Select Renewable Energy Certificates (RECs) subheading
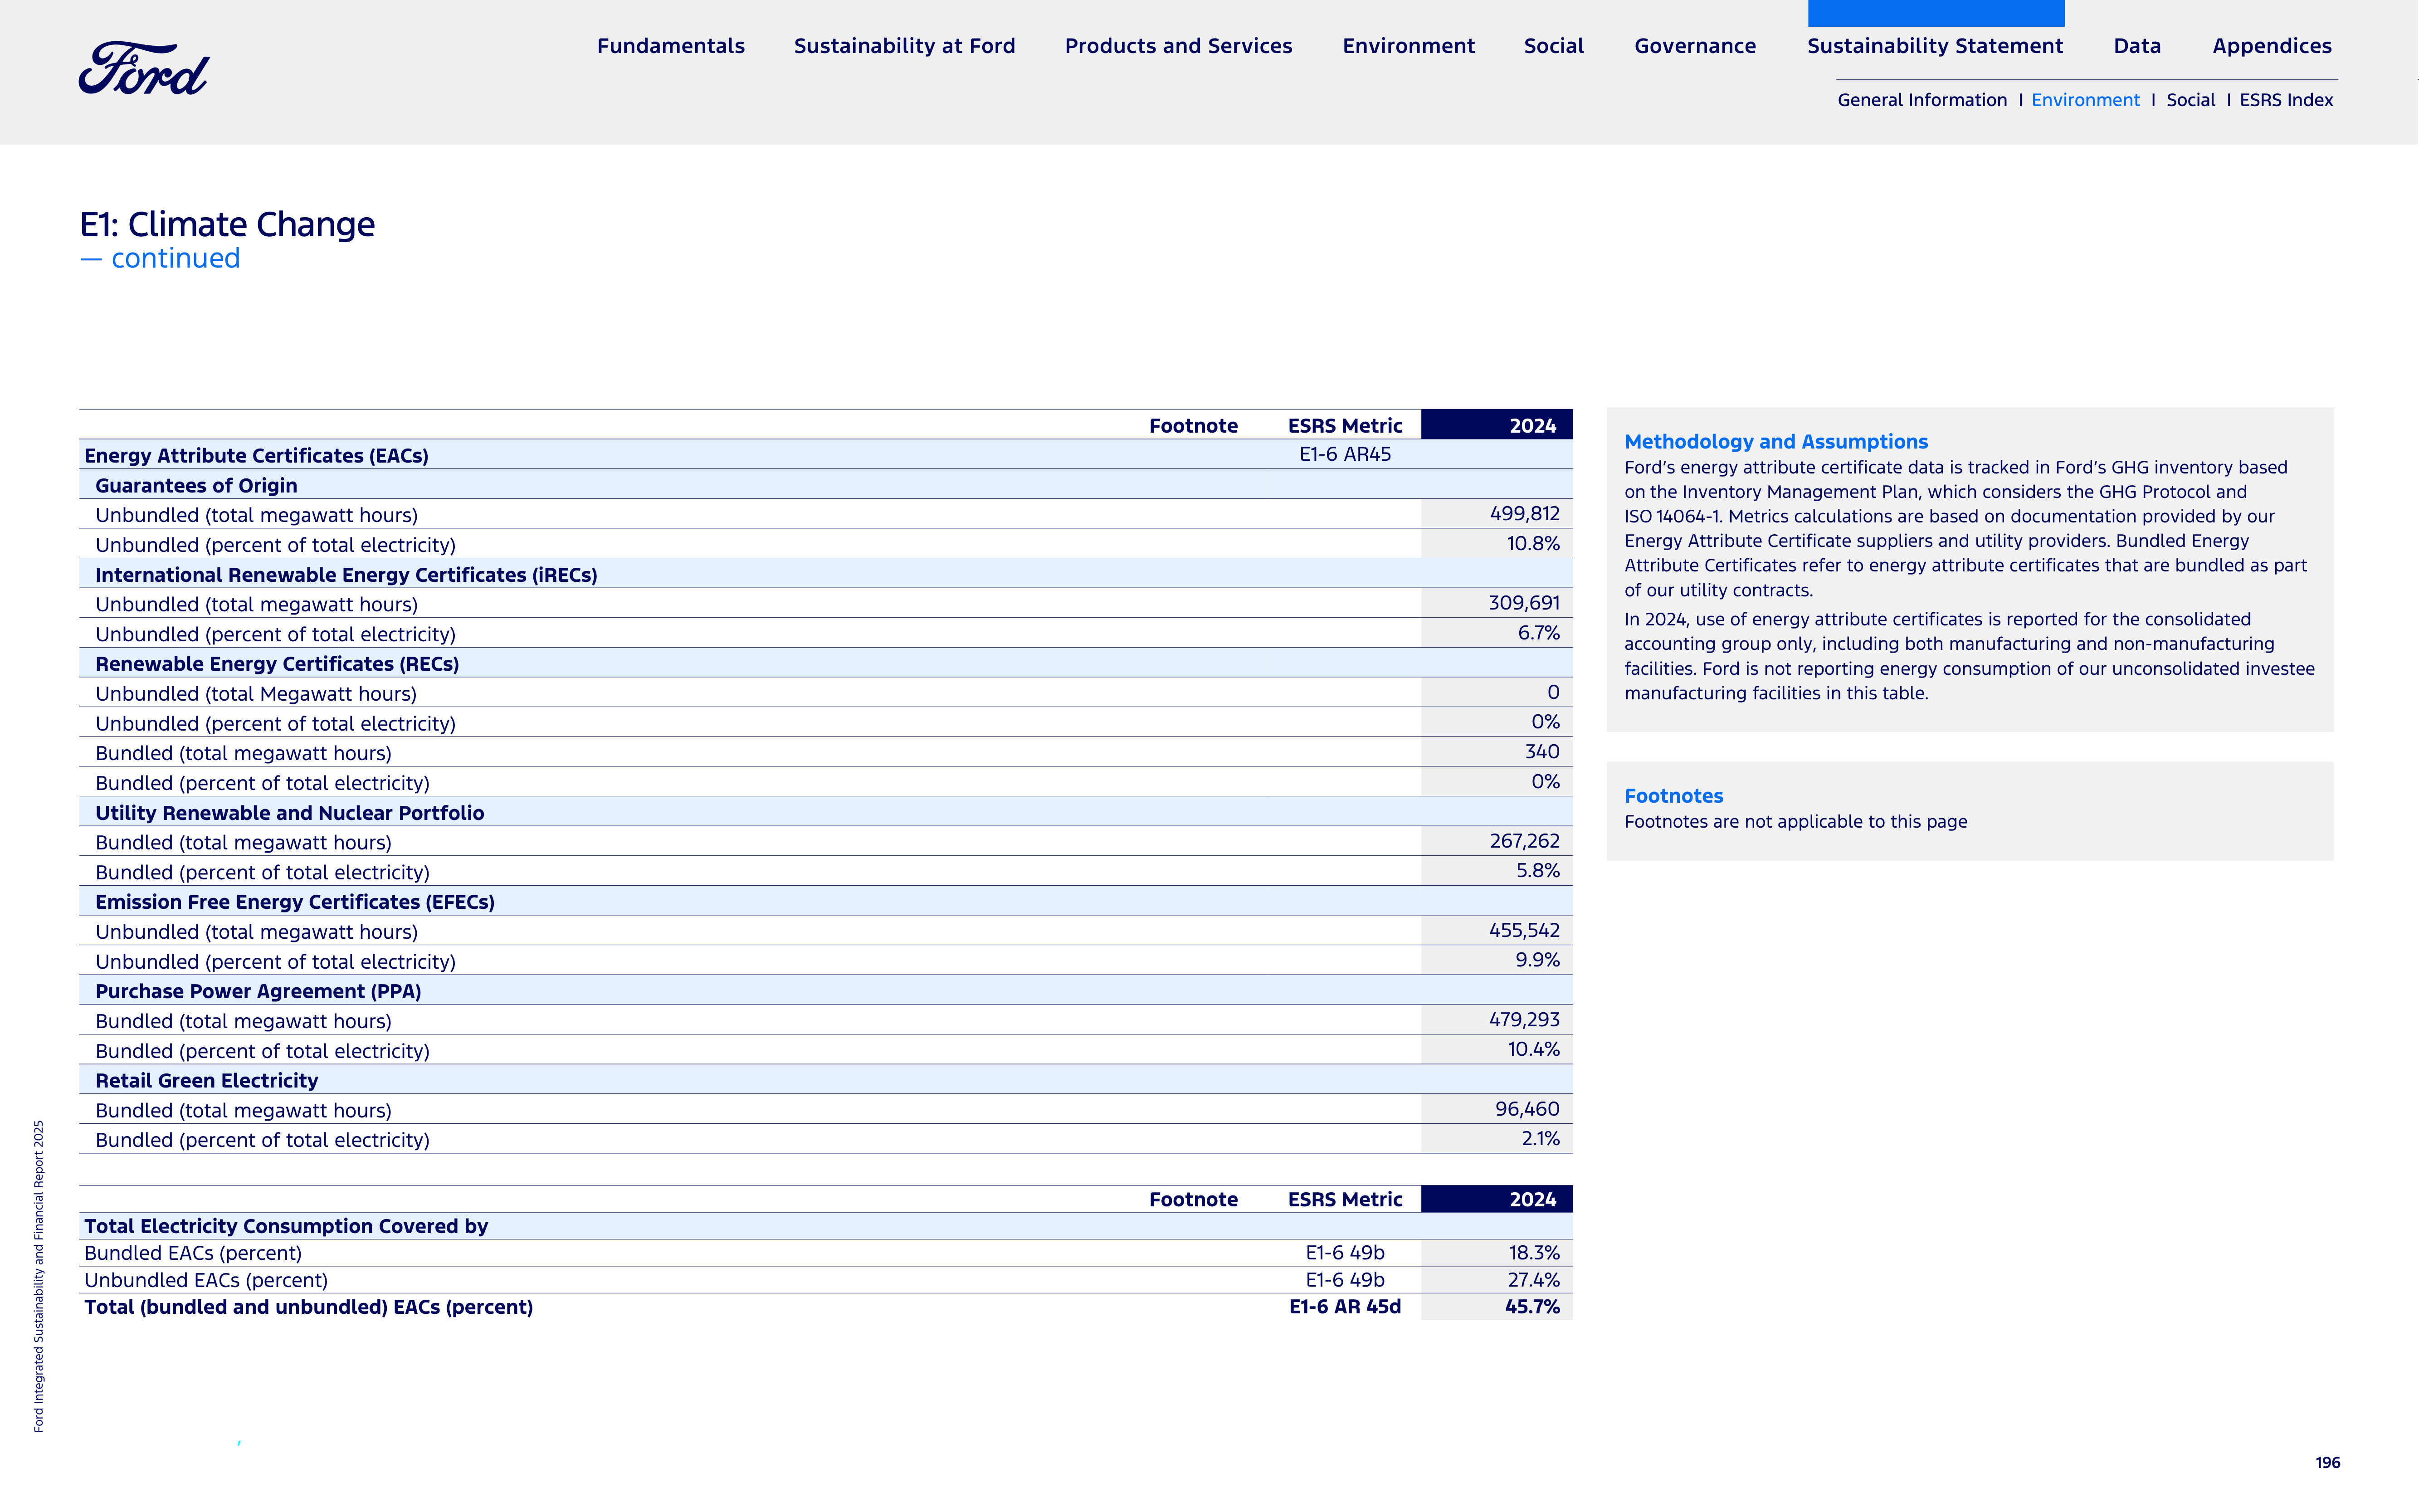This screenshot has width=2419, height=1512. pos(277,664)
